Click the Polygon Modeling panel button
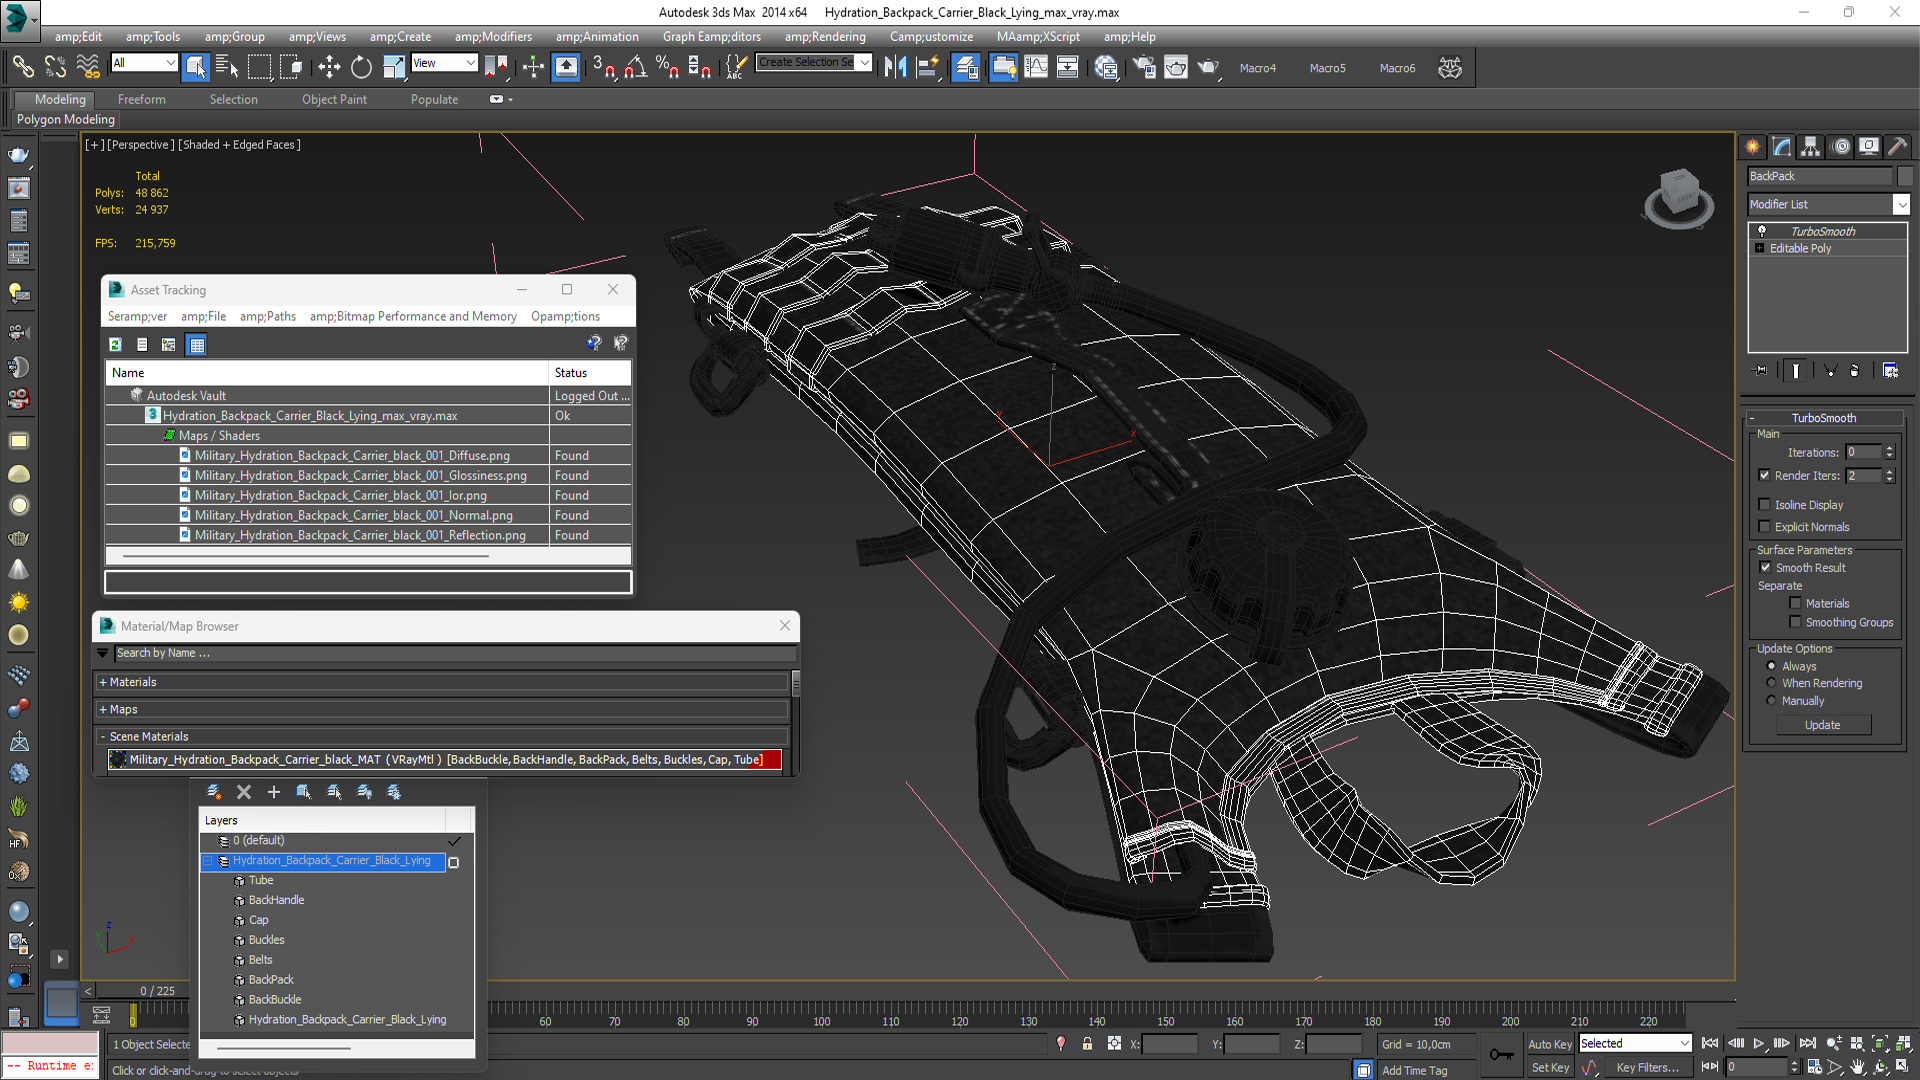The height and width of the screenshot is (1080, 1920). (x=65, y=119)
